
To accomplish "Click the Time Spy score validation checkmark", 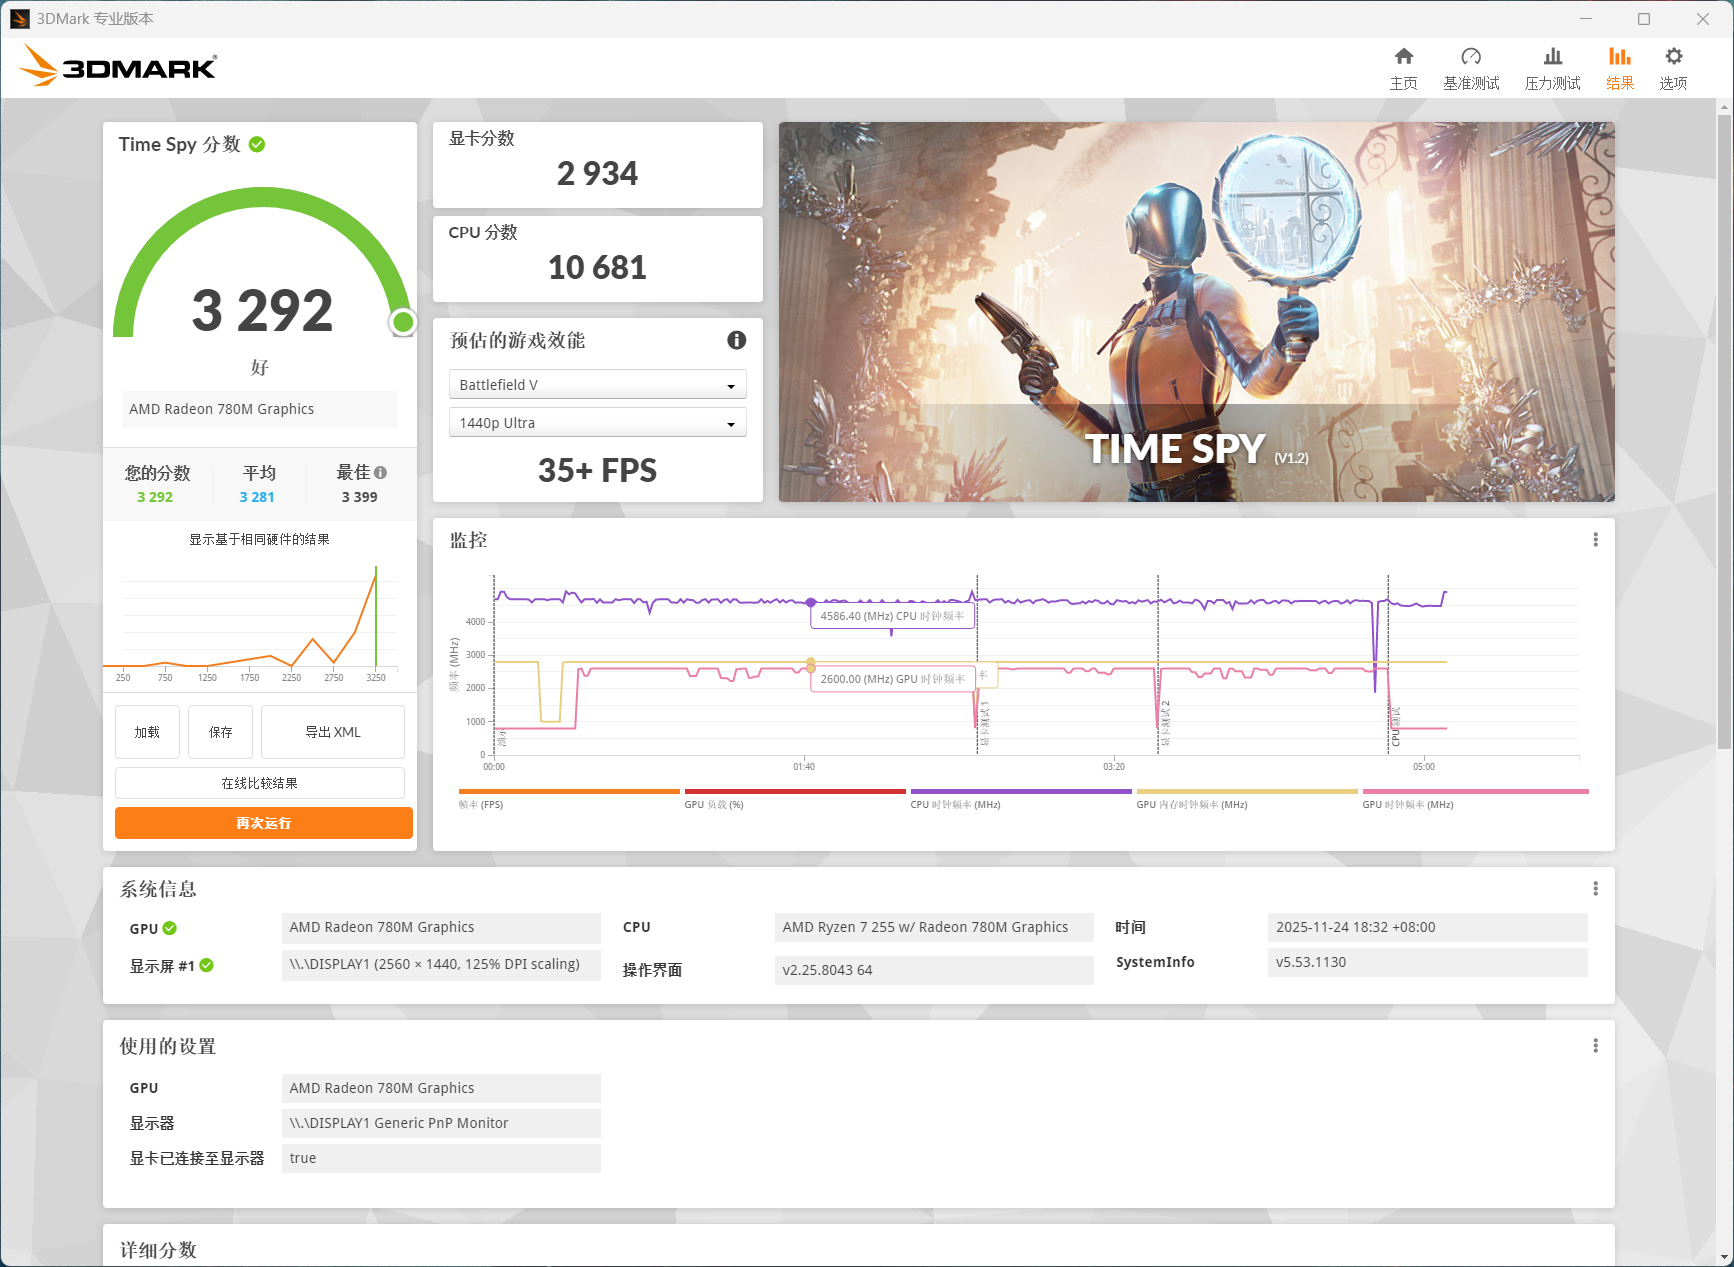I will coord(257,144).
